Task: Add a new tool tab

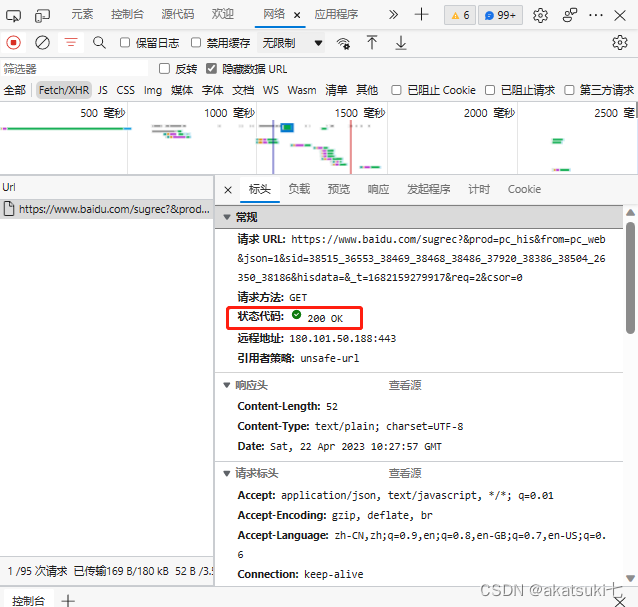Action: pos(421,15)
